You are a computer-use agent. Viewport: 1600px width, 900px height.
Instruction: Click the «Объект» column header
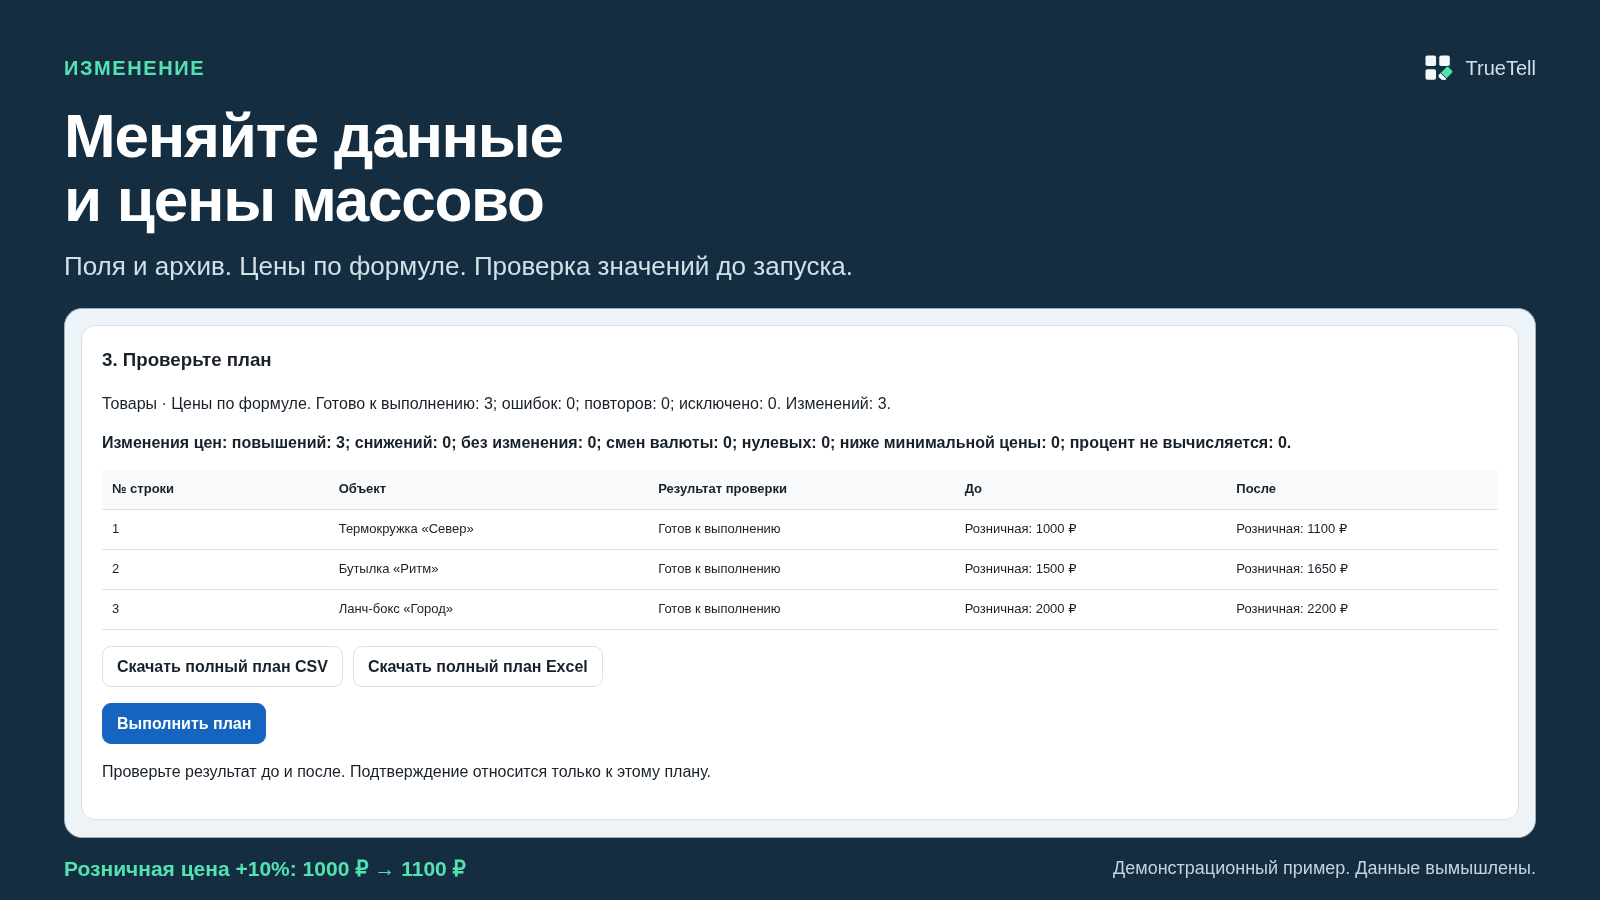362,489
